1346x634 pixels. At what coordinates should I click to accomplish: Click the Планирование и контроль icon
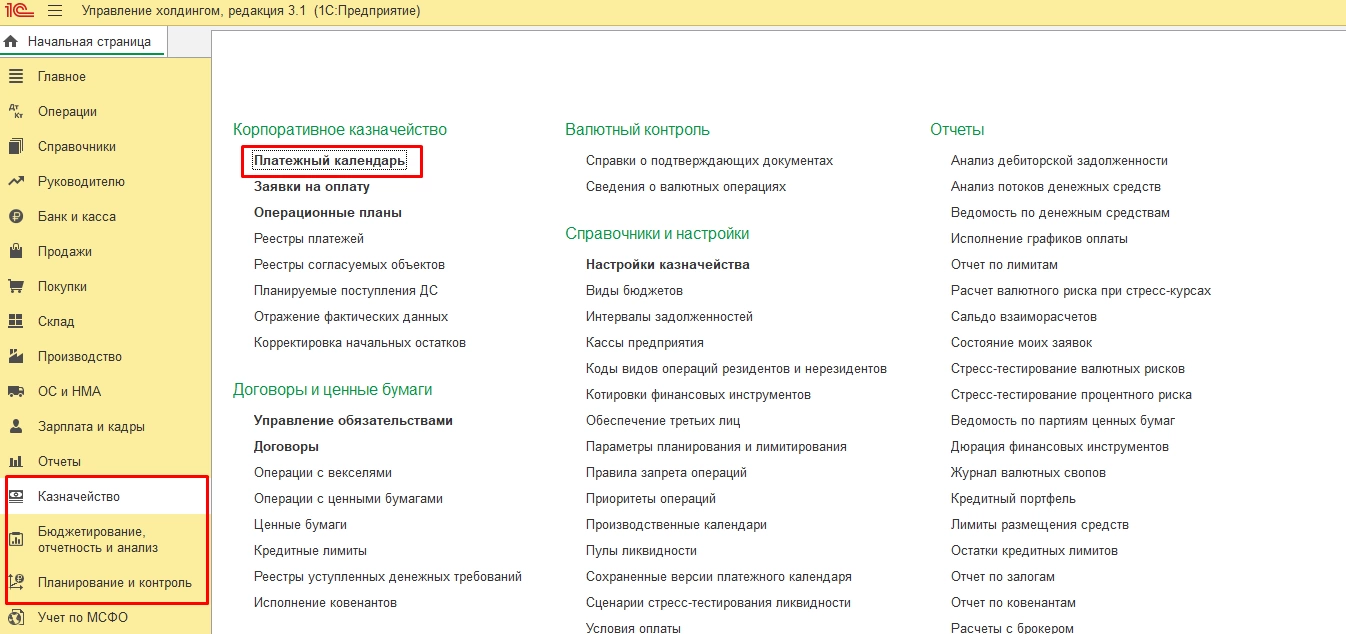[16, 583]
